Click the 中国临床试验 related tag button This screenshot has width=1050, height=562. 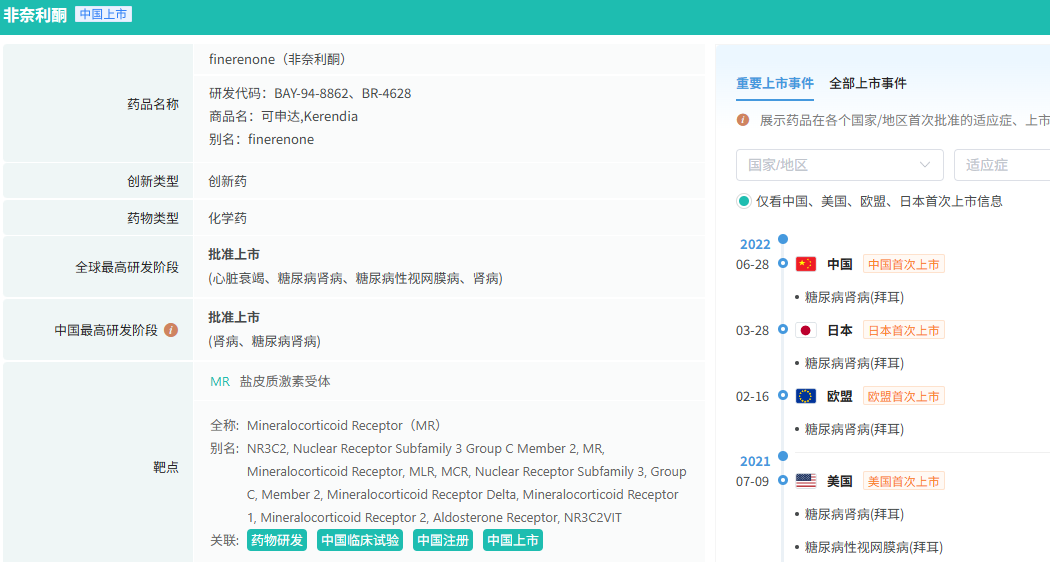point(360,541)
